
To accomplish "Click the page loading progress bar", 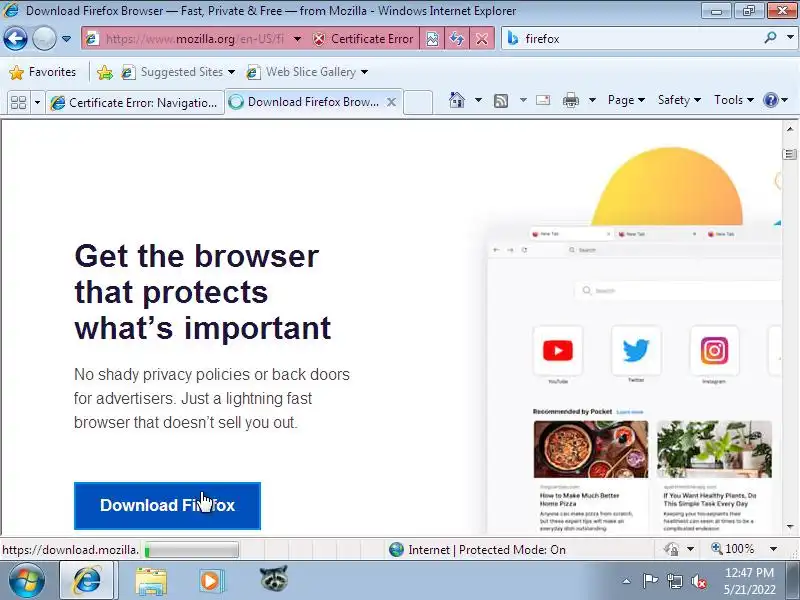I will (x=191, y=550).
